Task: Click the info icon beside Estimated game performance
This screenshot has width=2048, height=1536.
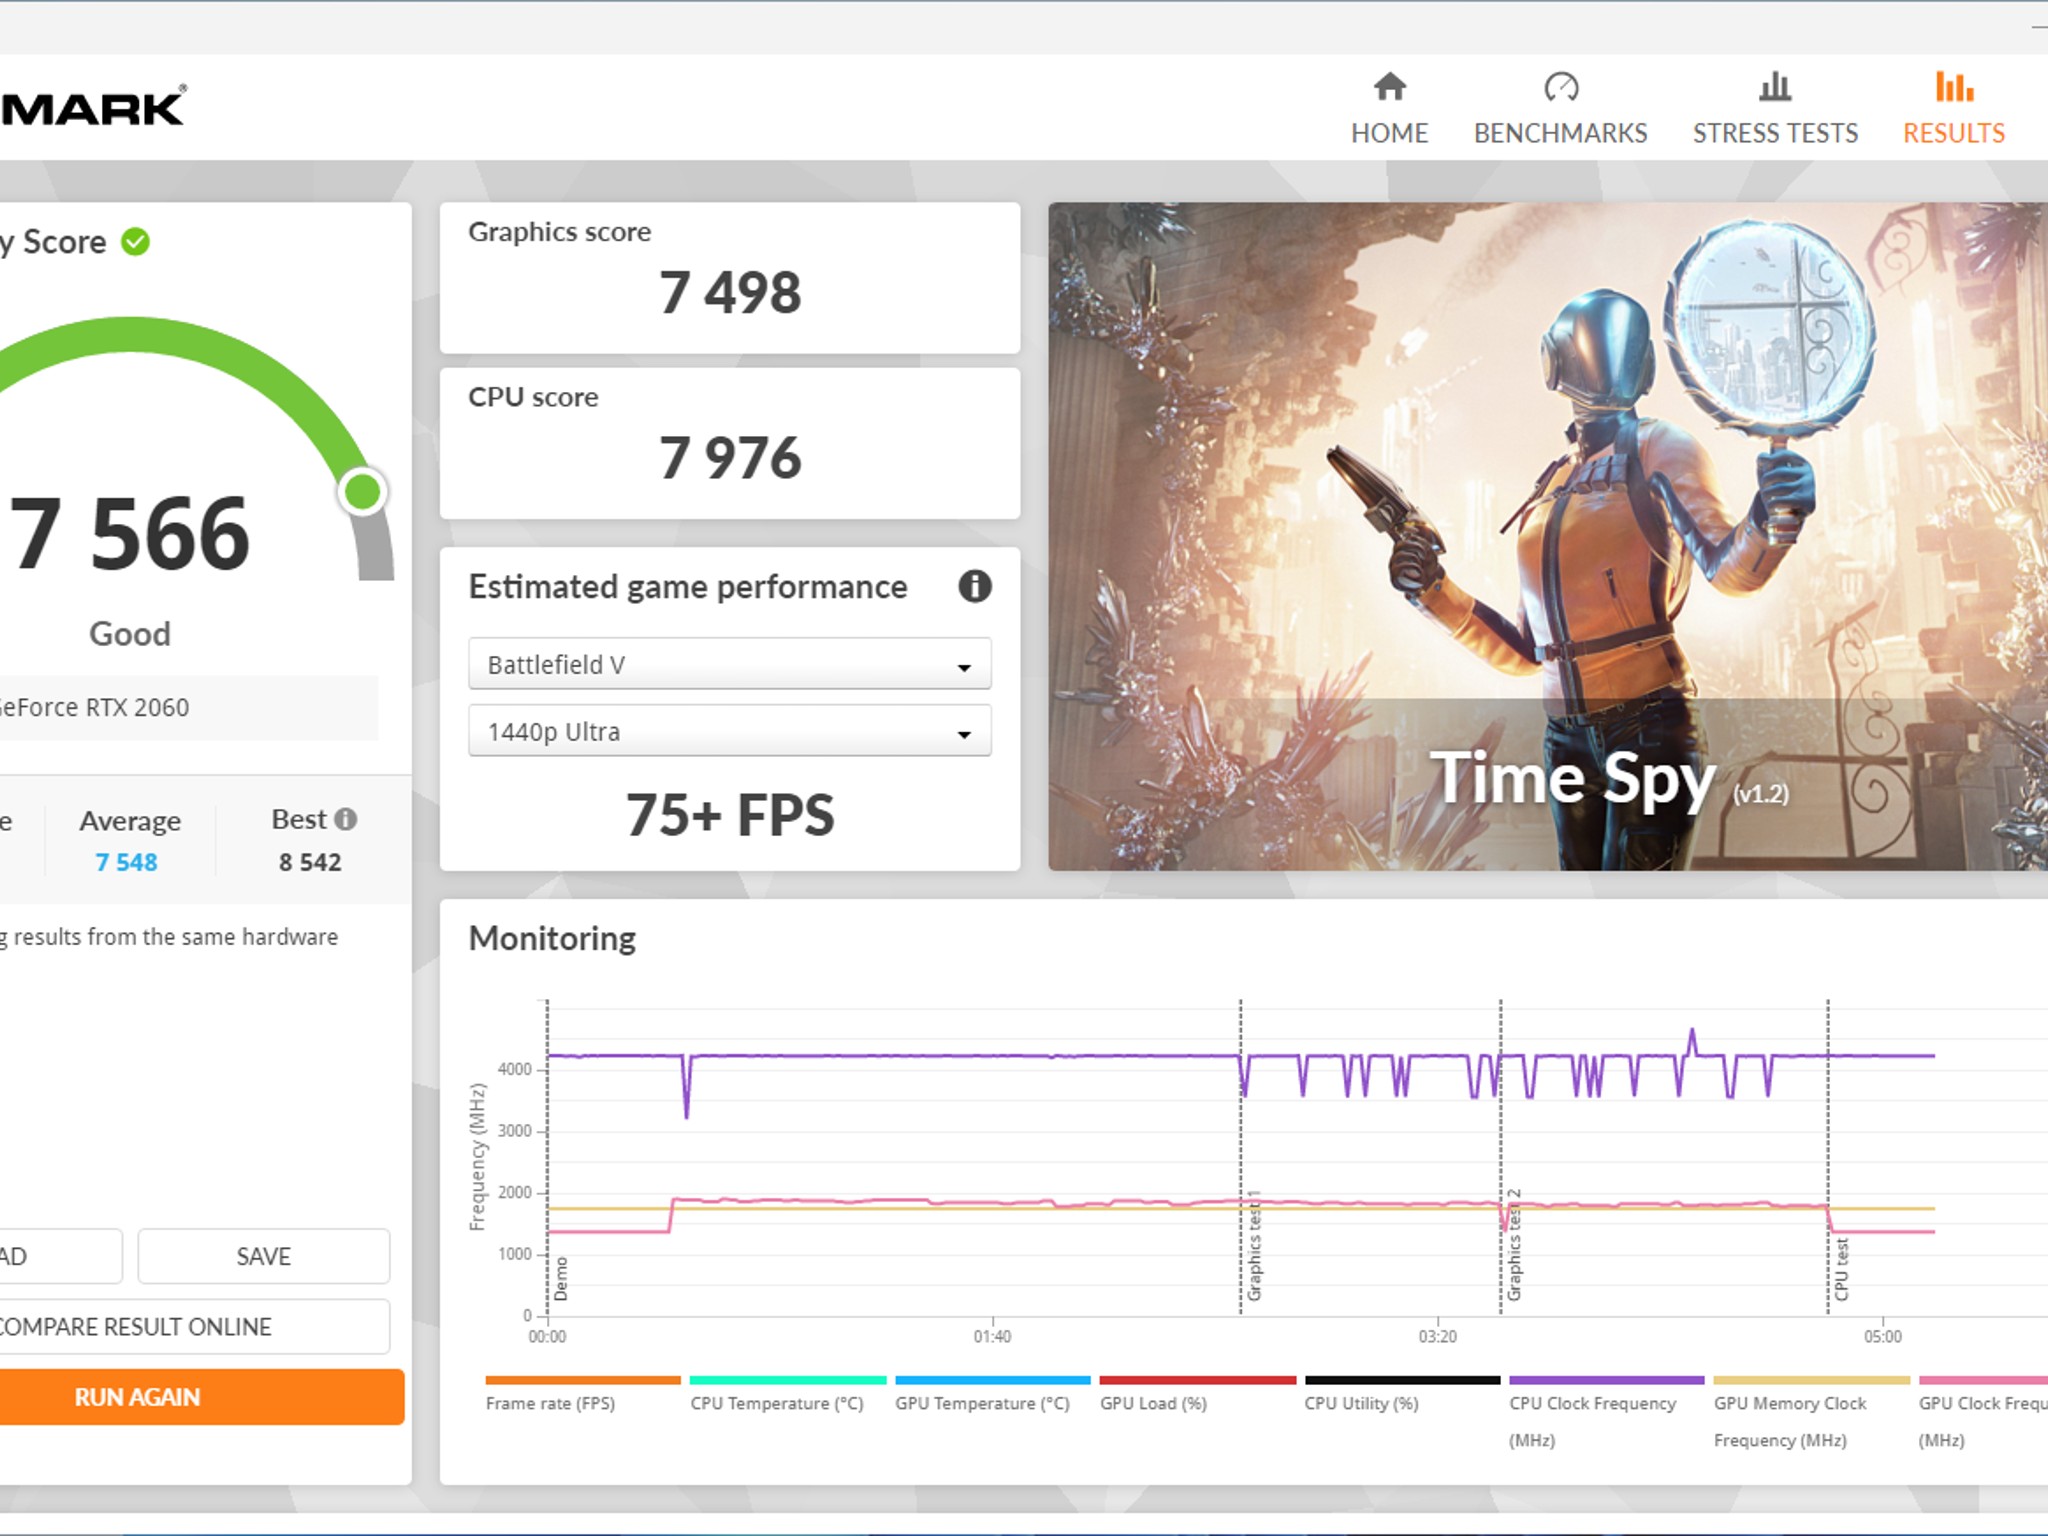Action: (x=975, y=586)
